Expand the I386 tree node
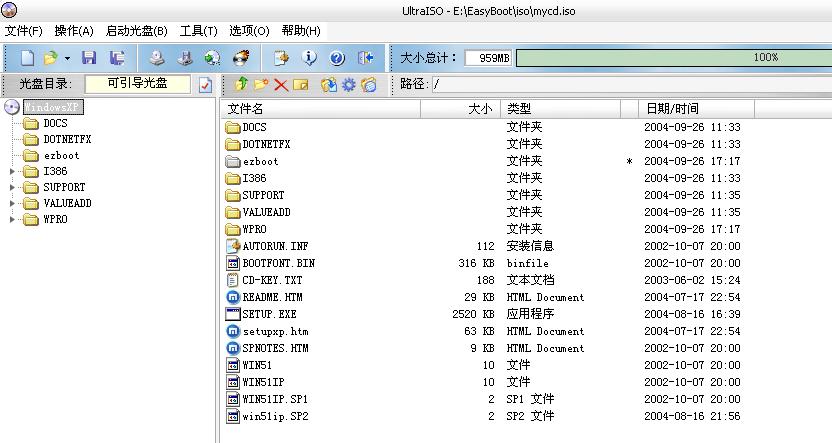 point(12,171)
